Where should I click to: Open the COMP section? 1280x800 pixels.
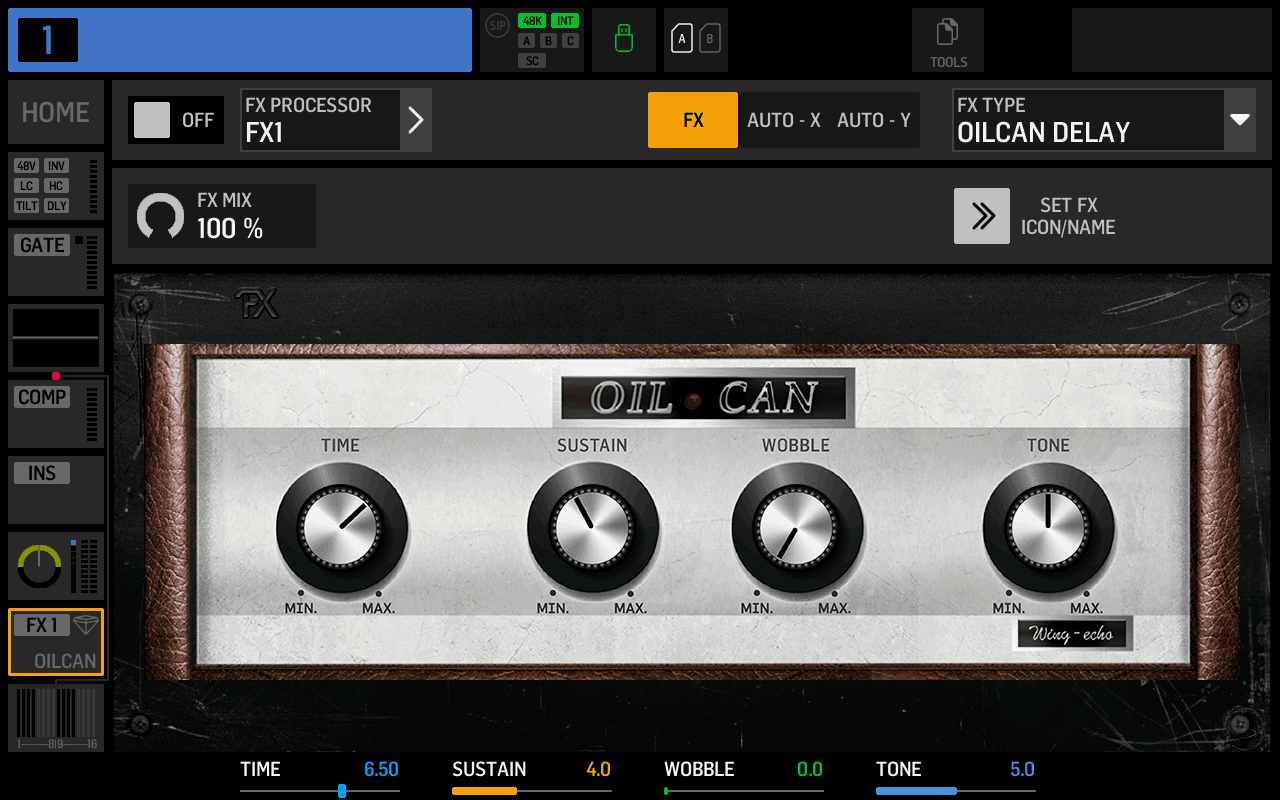click(56, 414)
